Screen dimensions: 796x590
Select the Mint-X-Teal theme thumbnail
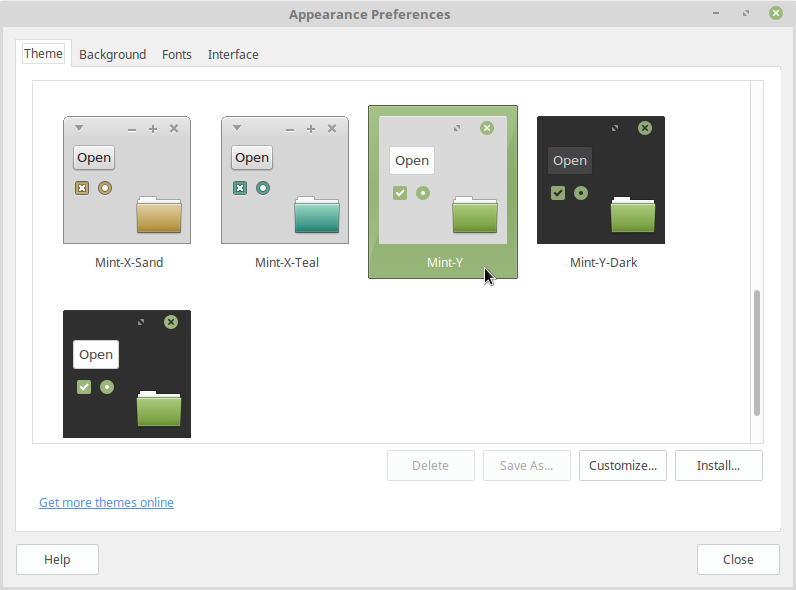click(285, 180)
